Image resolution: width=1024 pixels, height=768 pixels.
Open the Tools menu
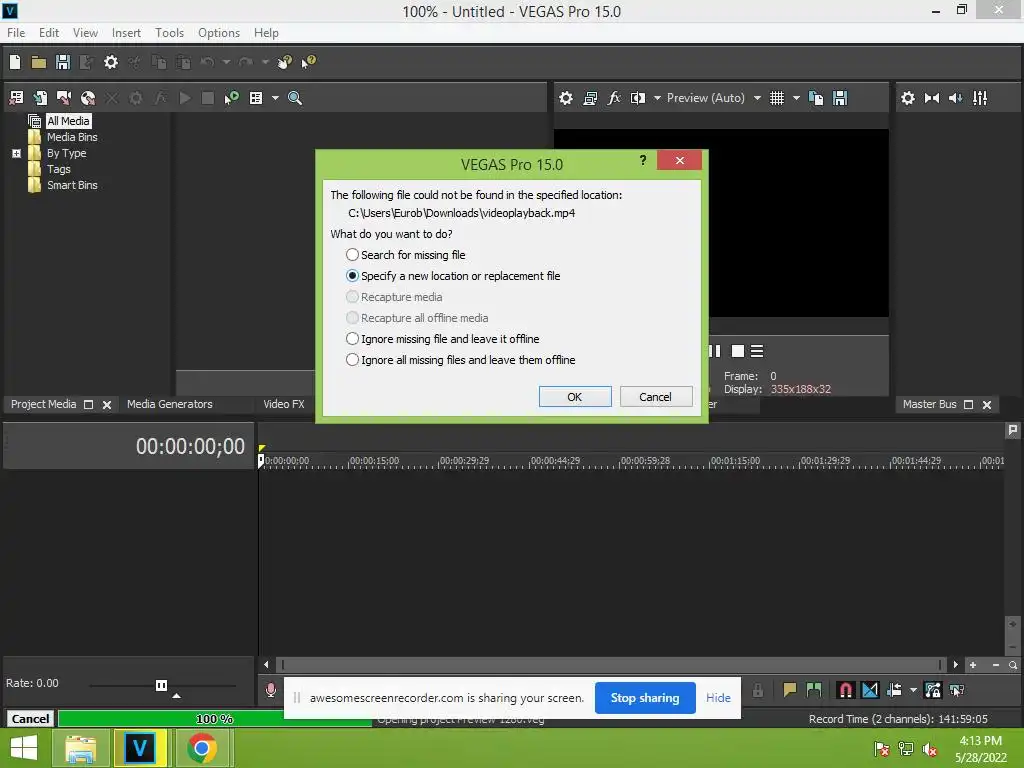(x=169, y=33)
